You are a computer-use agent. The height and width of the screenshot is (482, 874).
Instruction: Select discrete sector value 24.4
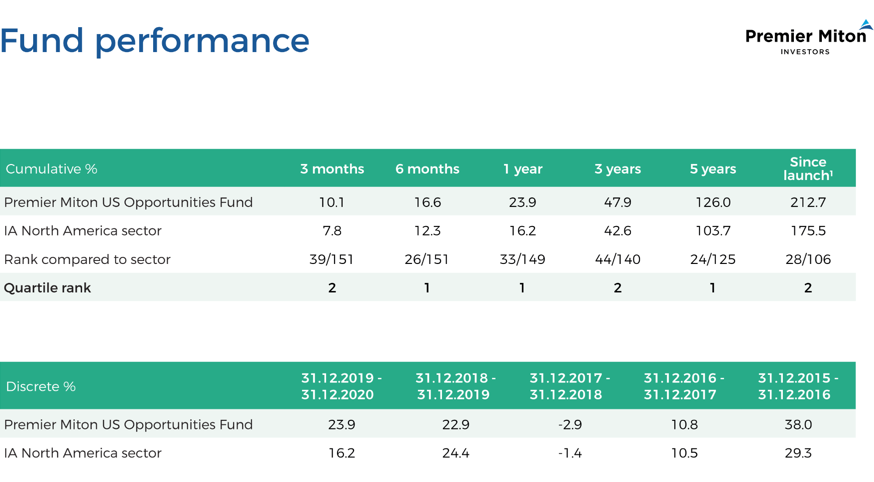[456, 453]
